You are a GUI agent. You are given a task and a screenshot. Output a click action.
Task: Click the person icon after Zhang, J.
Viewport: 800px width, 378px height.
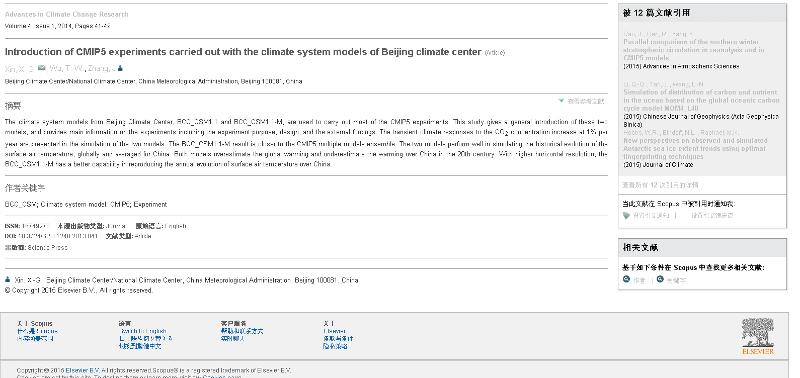click(120, 68)
